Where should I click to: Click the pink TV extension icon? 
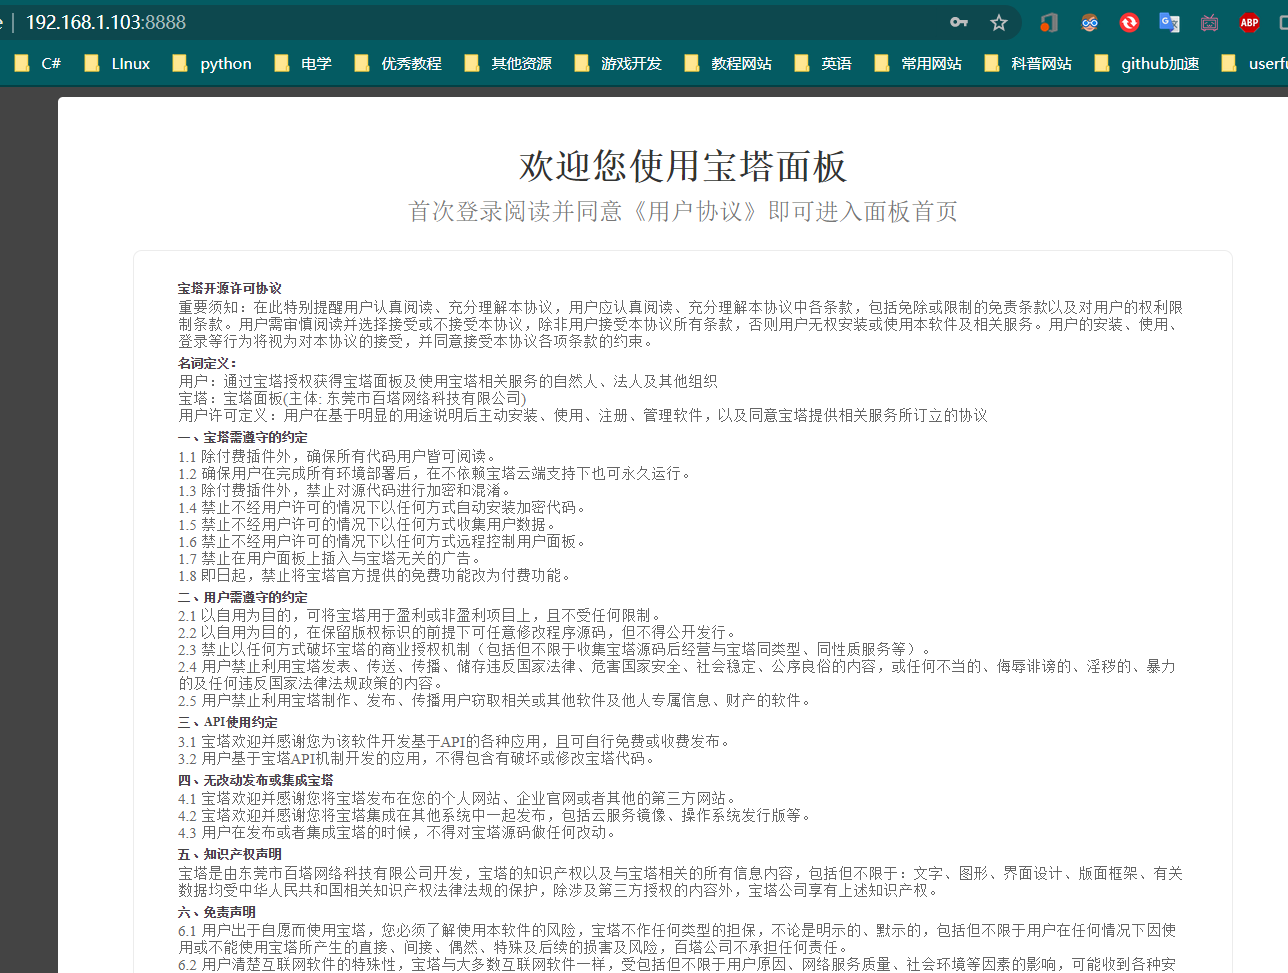1209,22
